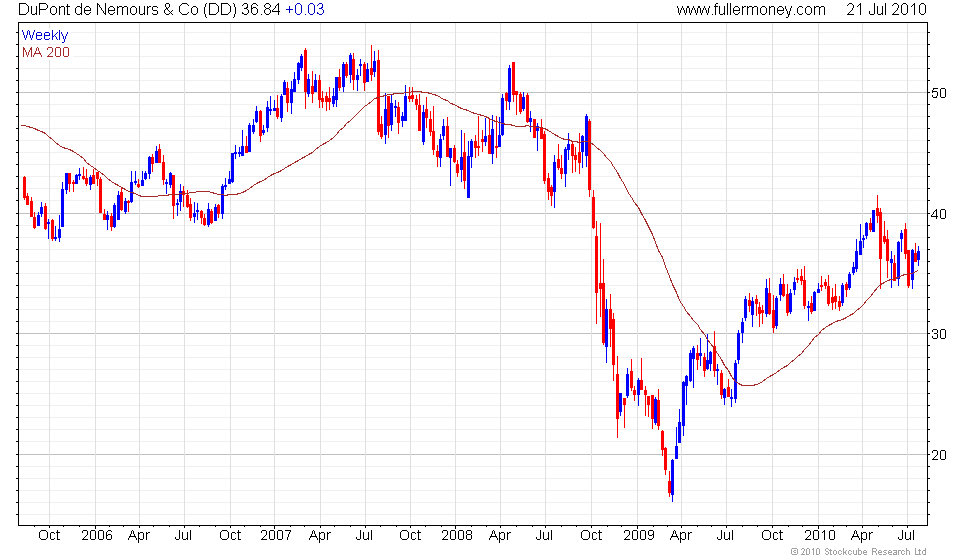The width and height of the screenshot is (980, 560).
Task: Click the 2010 year label on time axis
Action: click(x=819, y=536)
